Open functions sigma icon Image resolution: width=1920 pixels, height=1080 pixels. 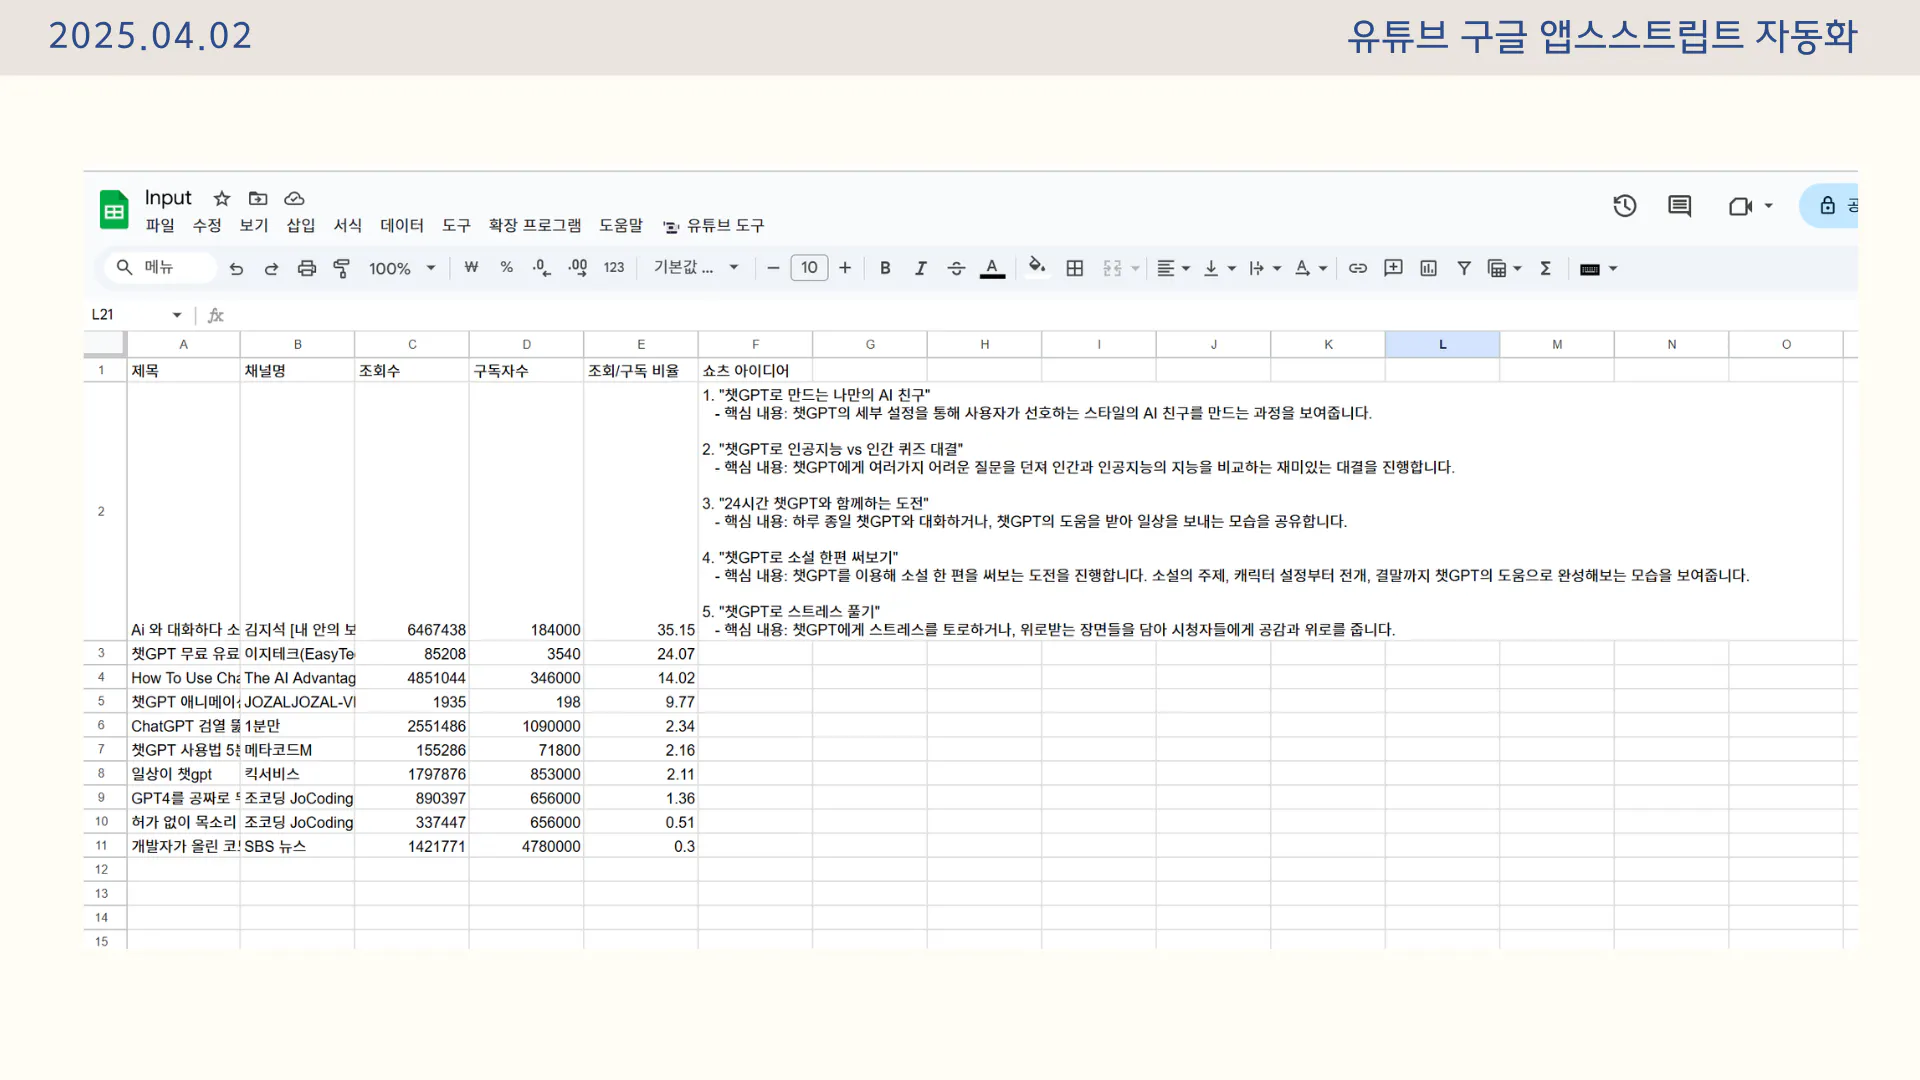click(1545, 268)
